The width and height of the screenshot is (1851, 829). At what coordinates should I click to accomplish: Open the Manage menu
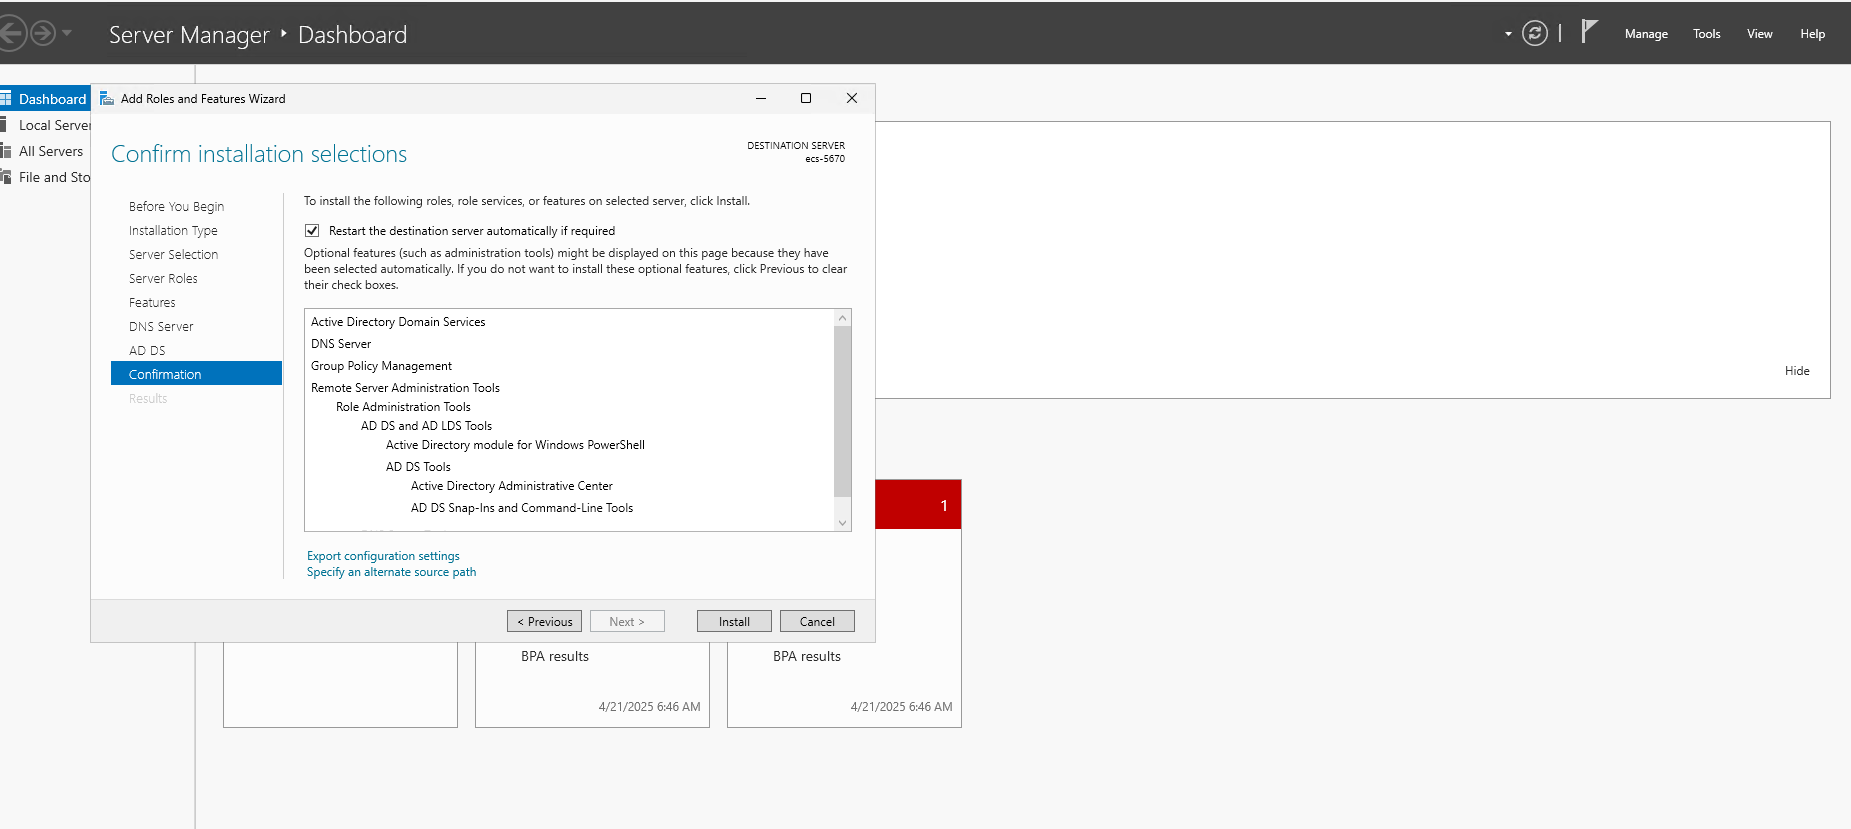pyautogui.click(x=1646, y=34)
